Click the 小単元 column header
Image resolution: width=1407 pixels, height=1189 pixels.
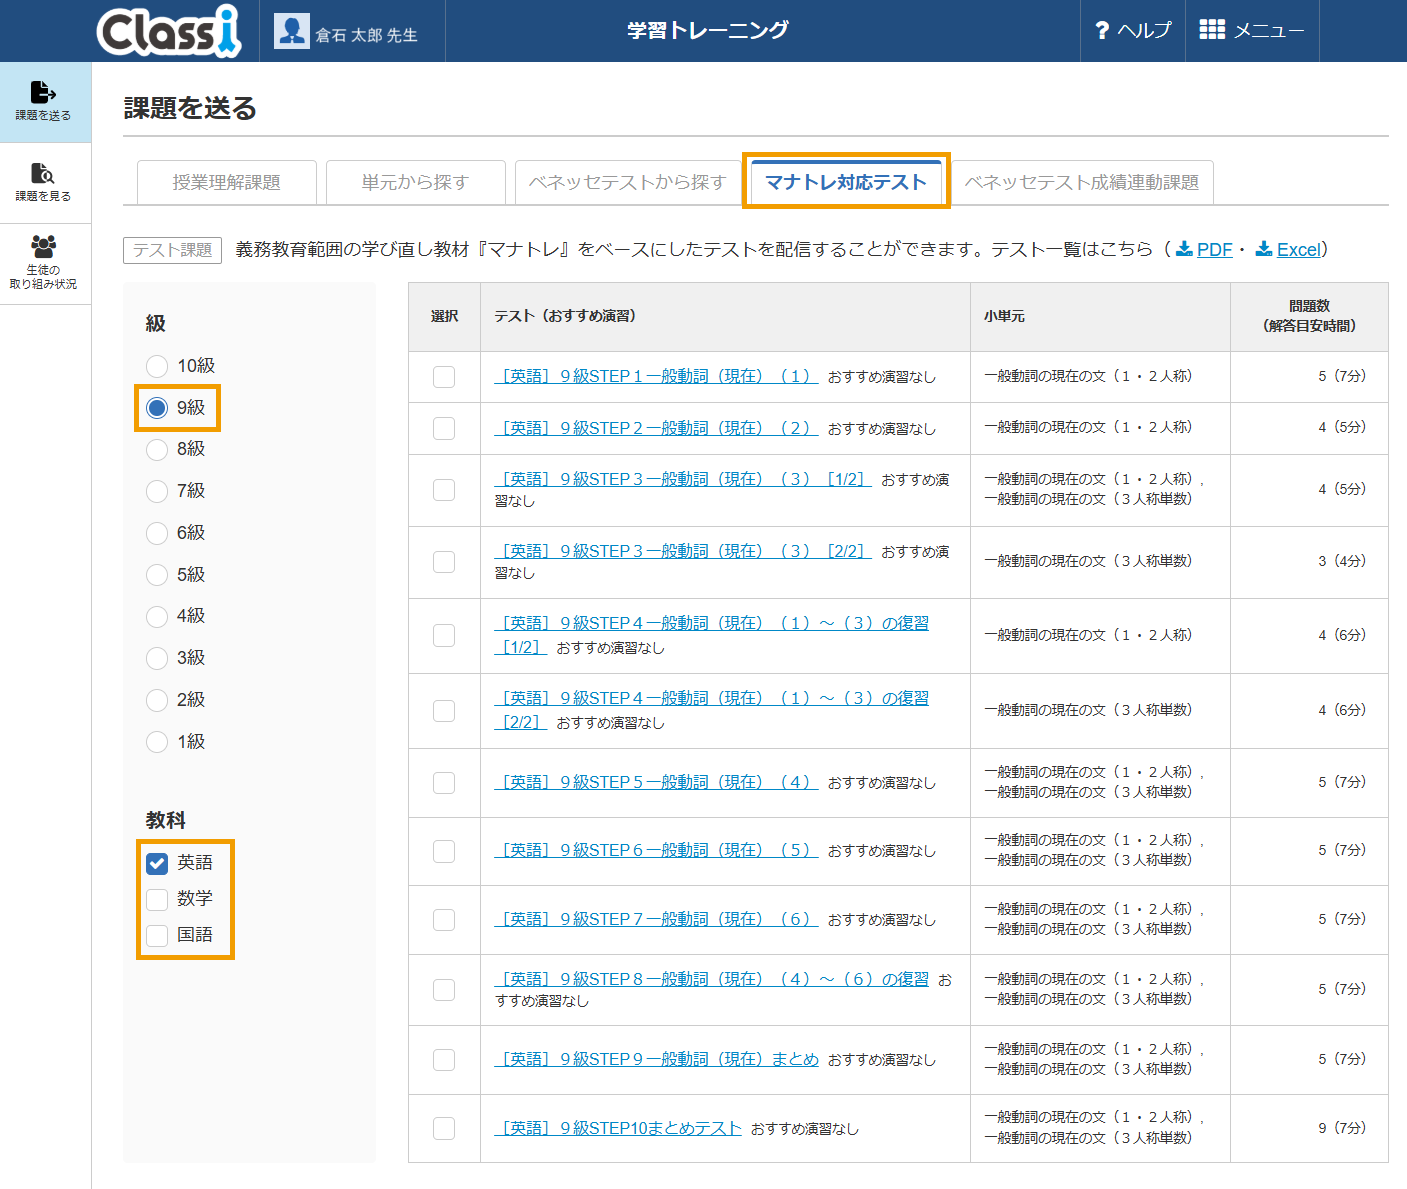[x=1100, y=316]
